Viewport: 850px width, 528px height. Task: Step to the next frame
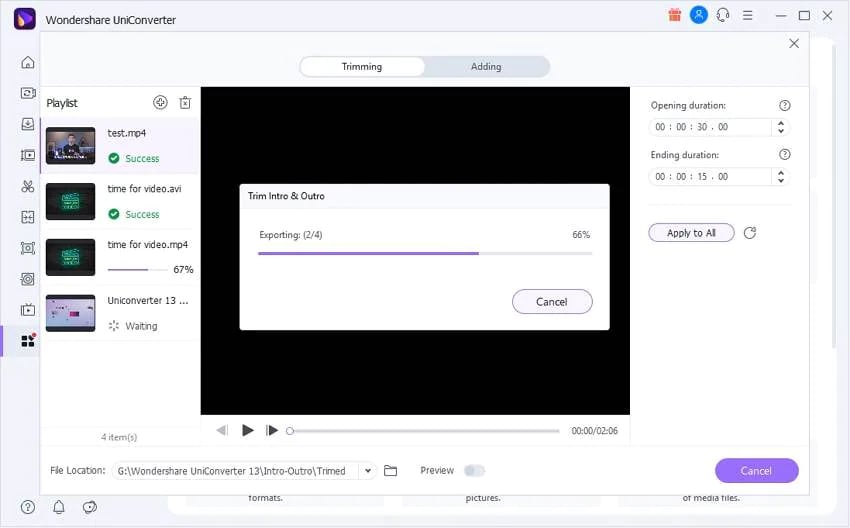pos(272,430)
